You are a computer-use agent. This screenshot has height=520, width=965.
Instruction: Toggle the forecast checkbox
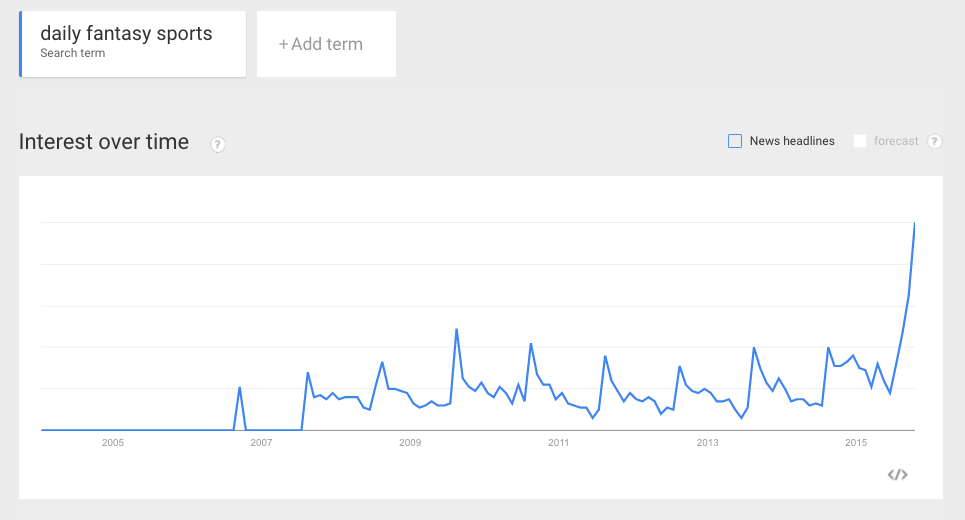click(x=860, y=141)
